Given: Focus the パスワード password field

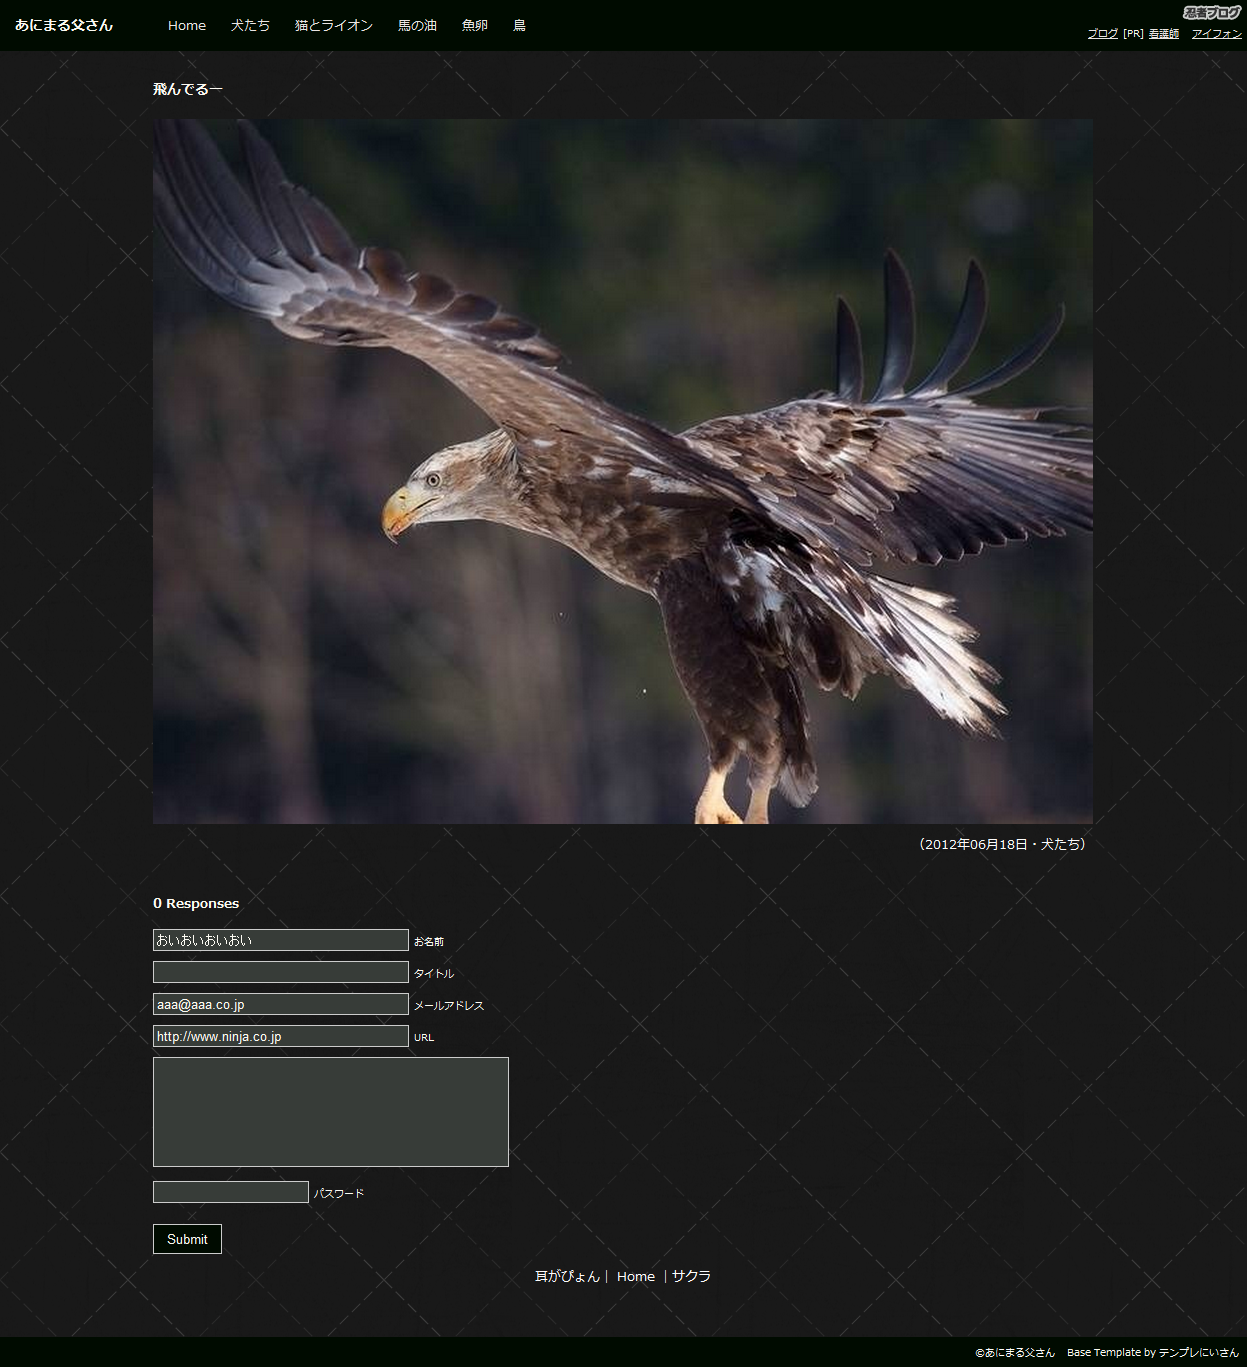Looking at the screenshot, I should [x=231, y=1192].
